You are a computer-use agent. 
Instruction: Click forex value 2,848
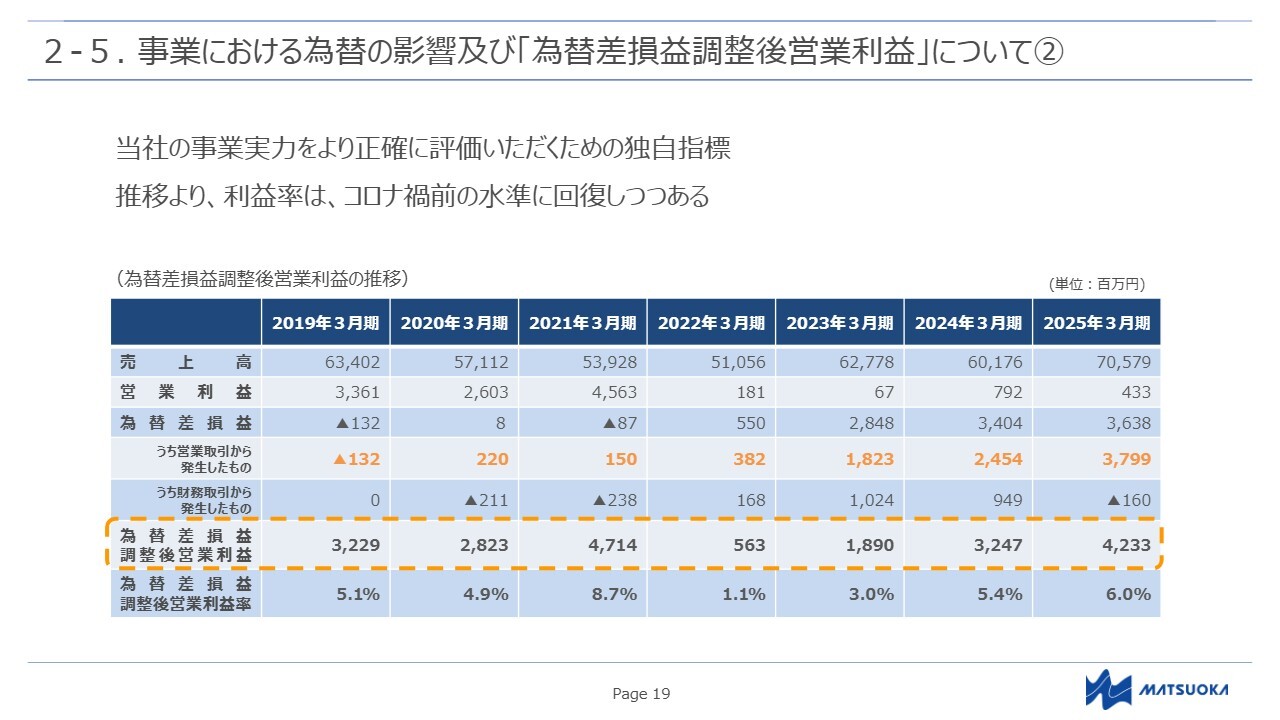tap(871, 423)
